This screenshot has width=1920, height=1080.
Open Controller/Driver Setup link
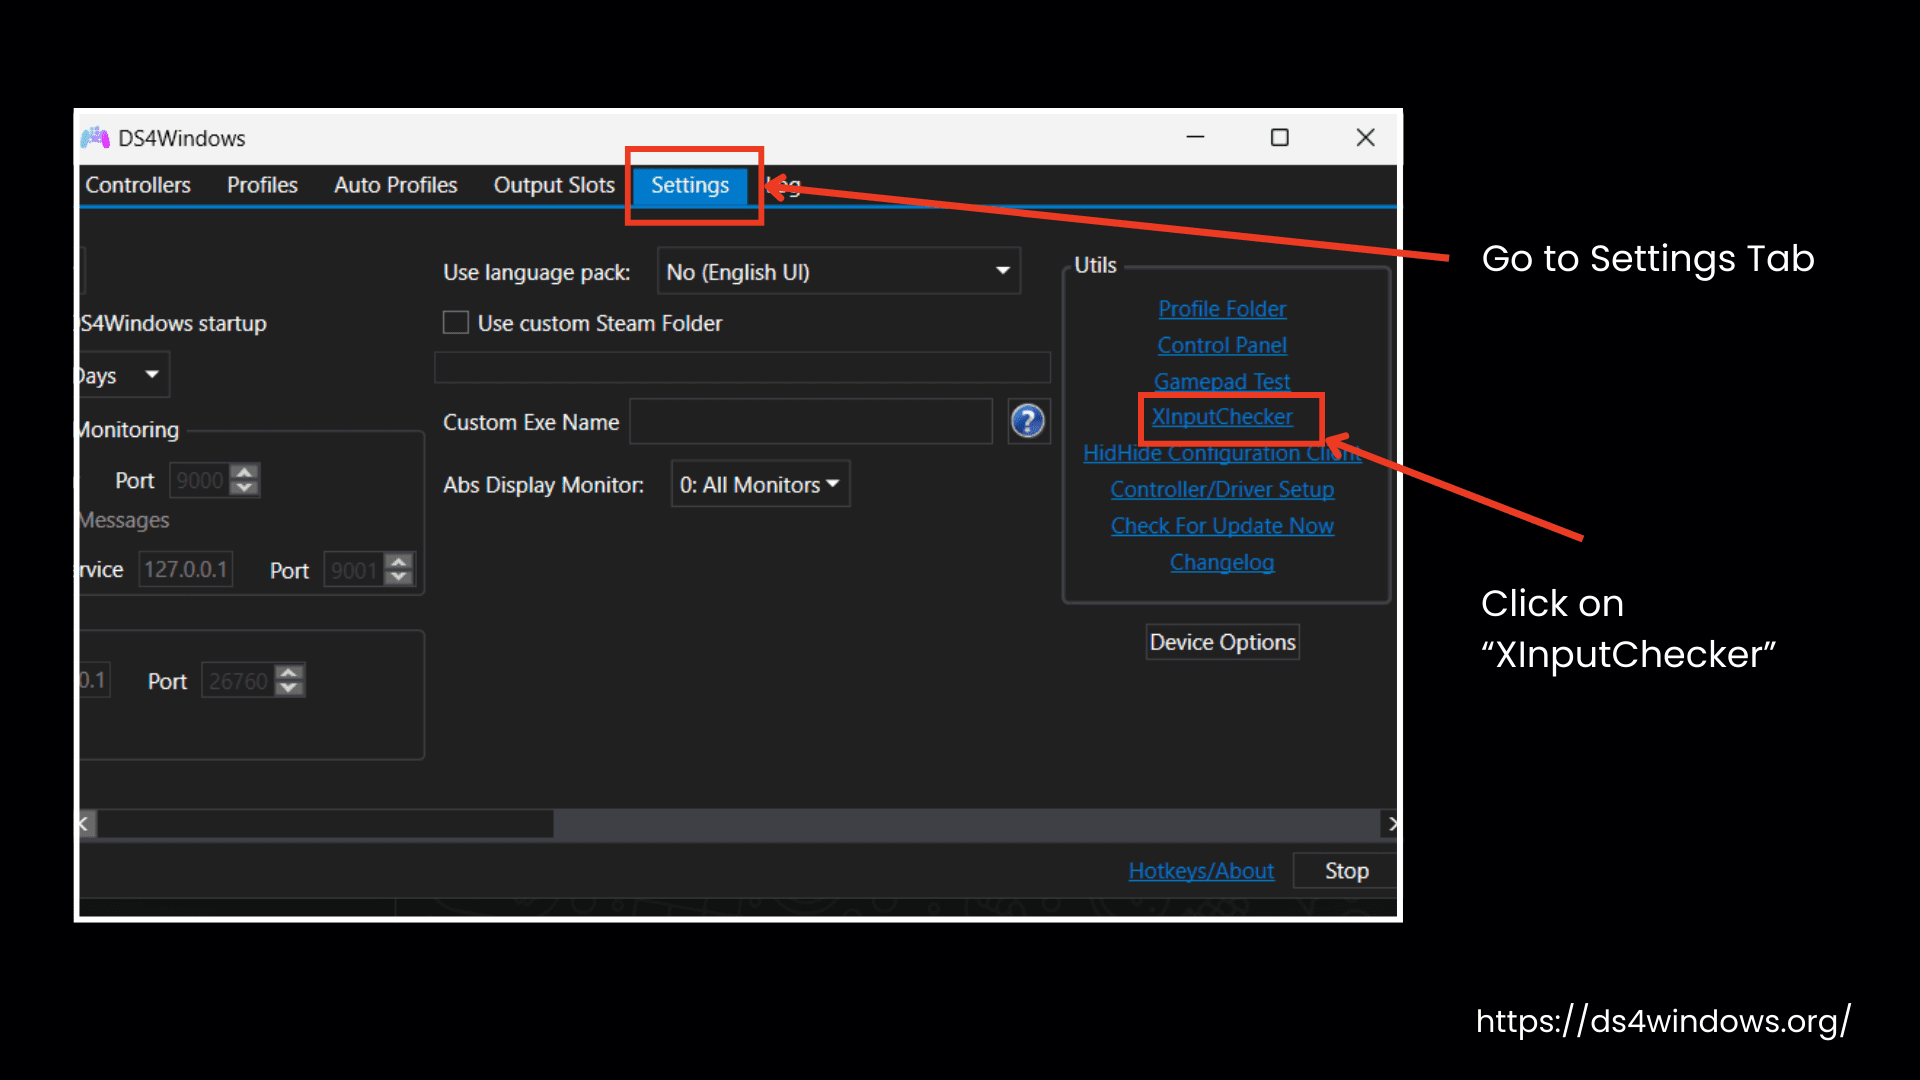1222,490
